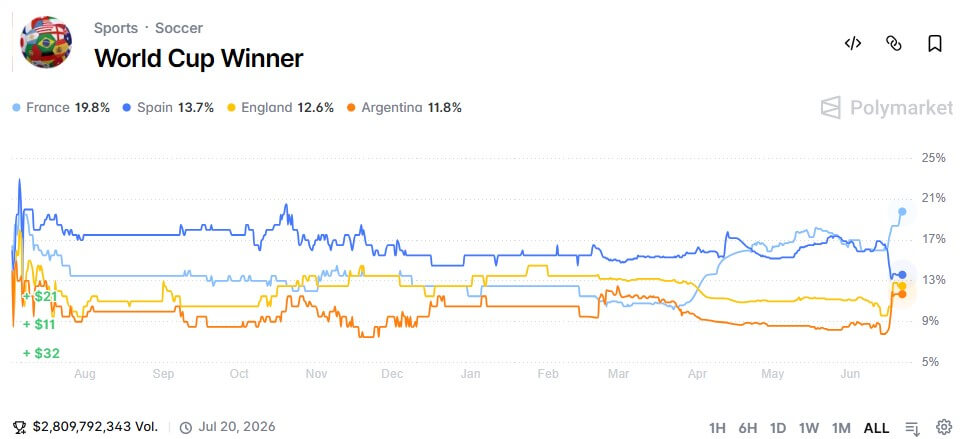The height and width of the screenshot is (439, 964).
Task: Switch chart to 1D range
Action: click(778, 428)
